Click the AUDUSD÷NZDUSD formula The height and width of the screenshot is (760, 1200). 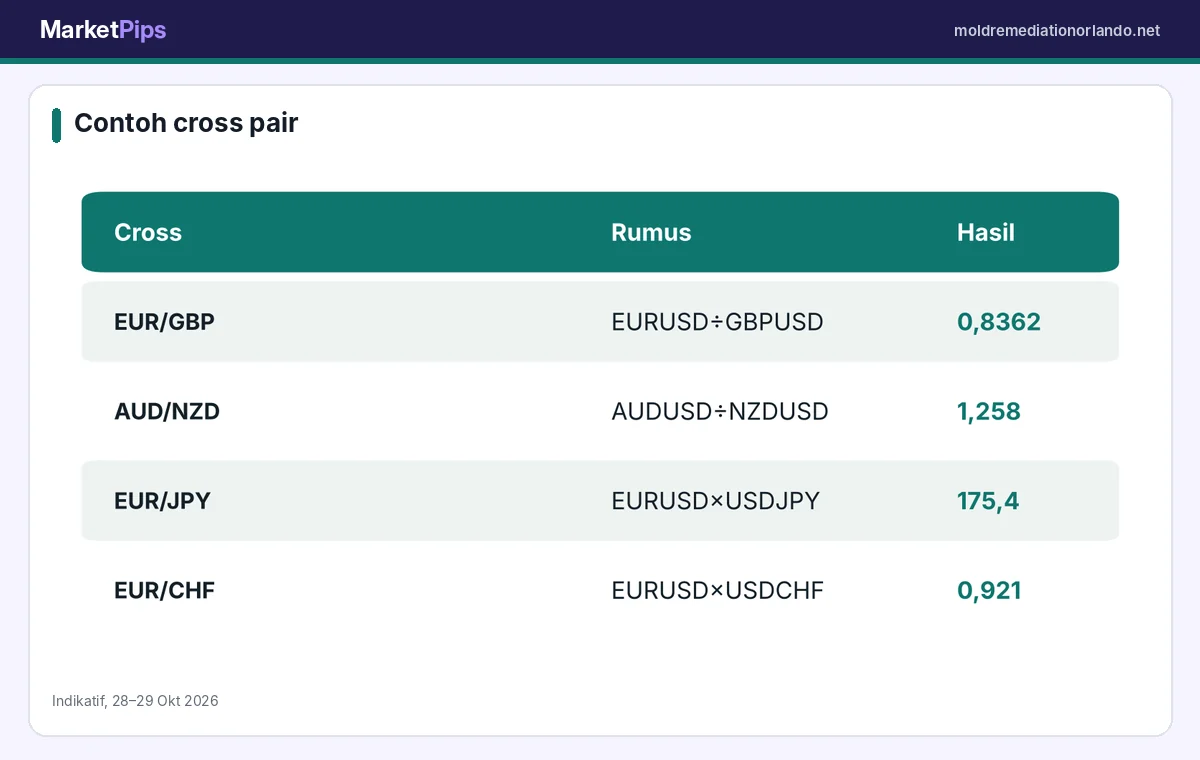[x=720, y=411]
